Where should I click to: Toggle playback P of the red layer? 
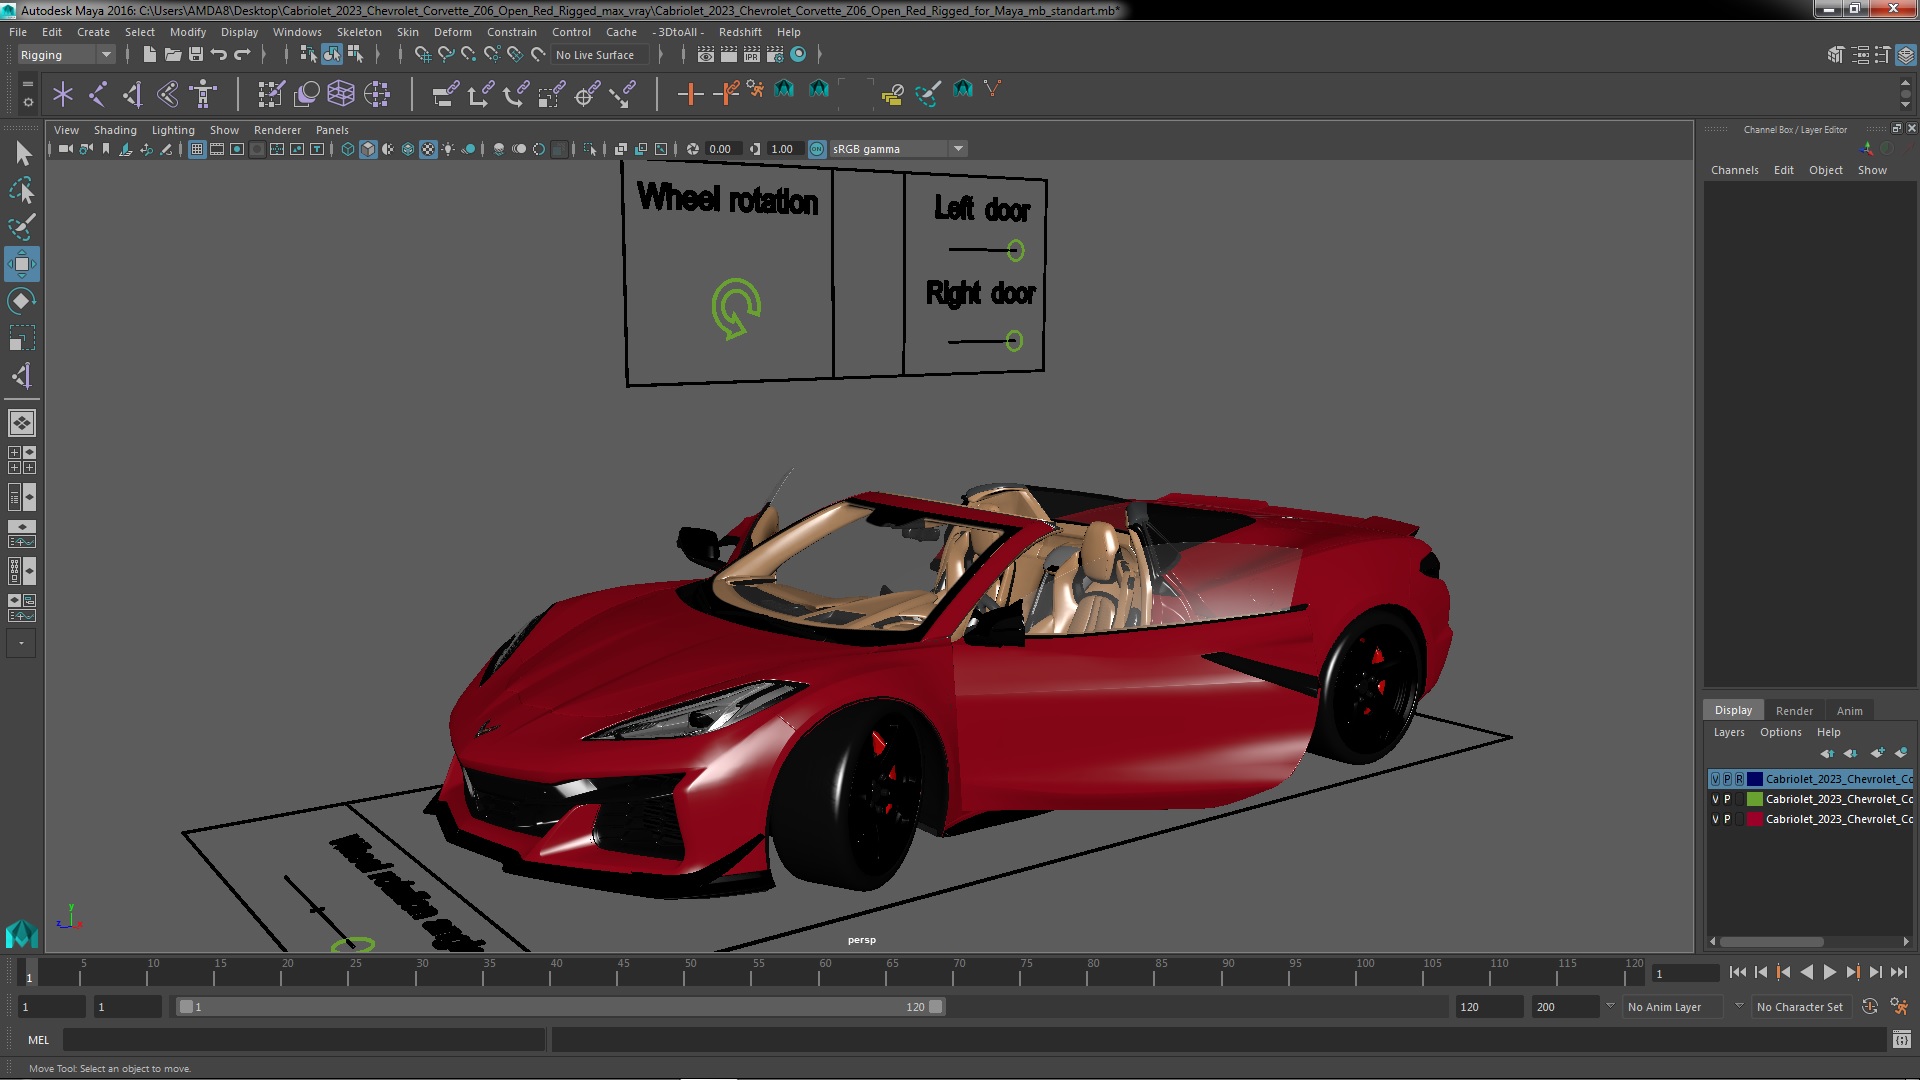[x=1727, y=819]
